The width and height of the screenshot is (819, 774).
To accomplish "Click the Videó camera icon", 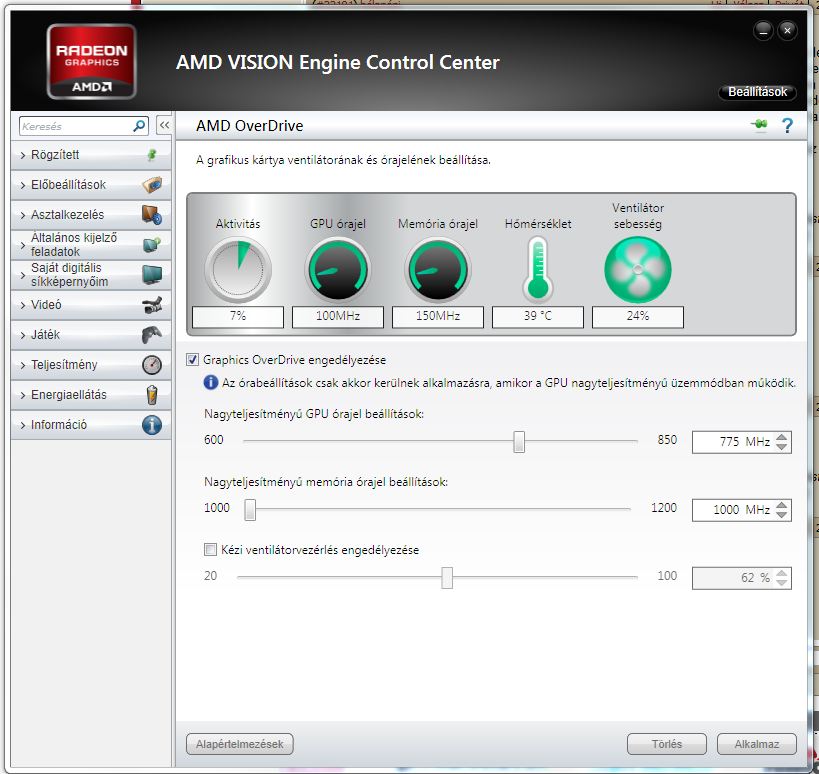I will click(x=152, y=304).
